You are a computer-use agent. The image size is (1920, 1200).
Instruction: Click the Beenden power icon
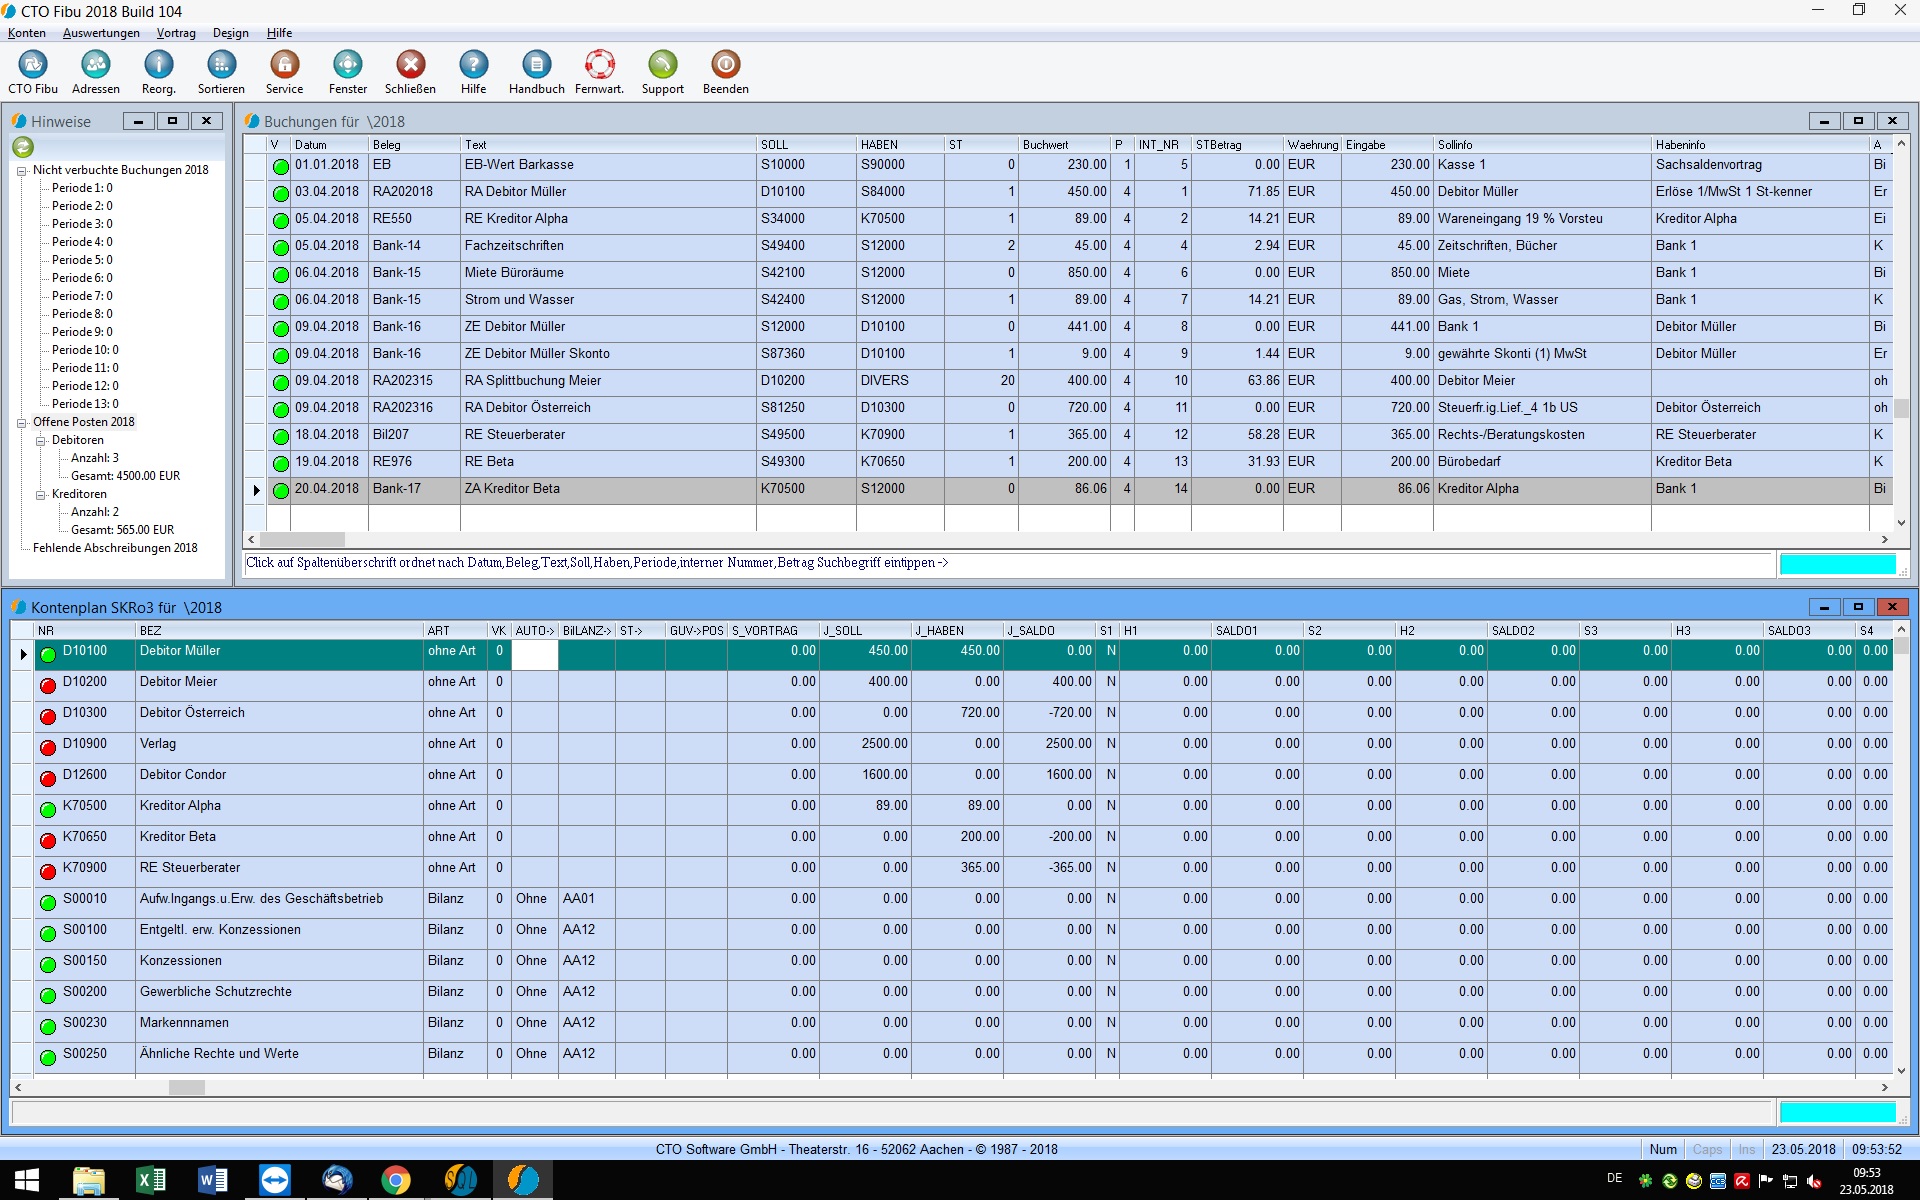tap(725, 66)
